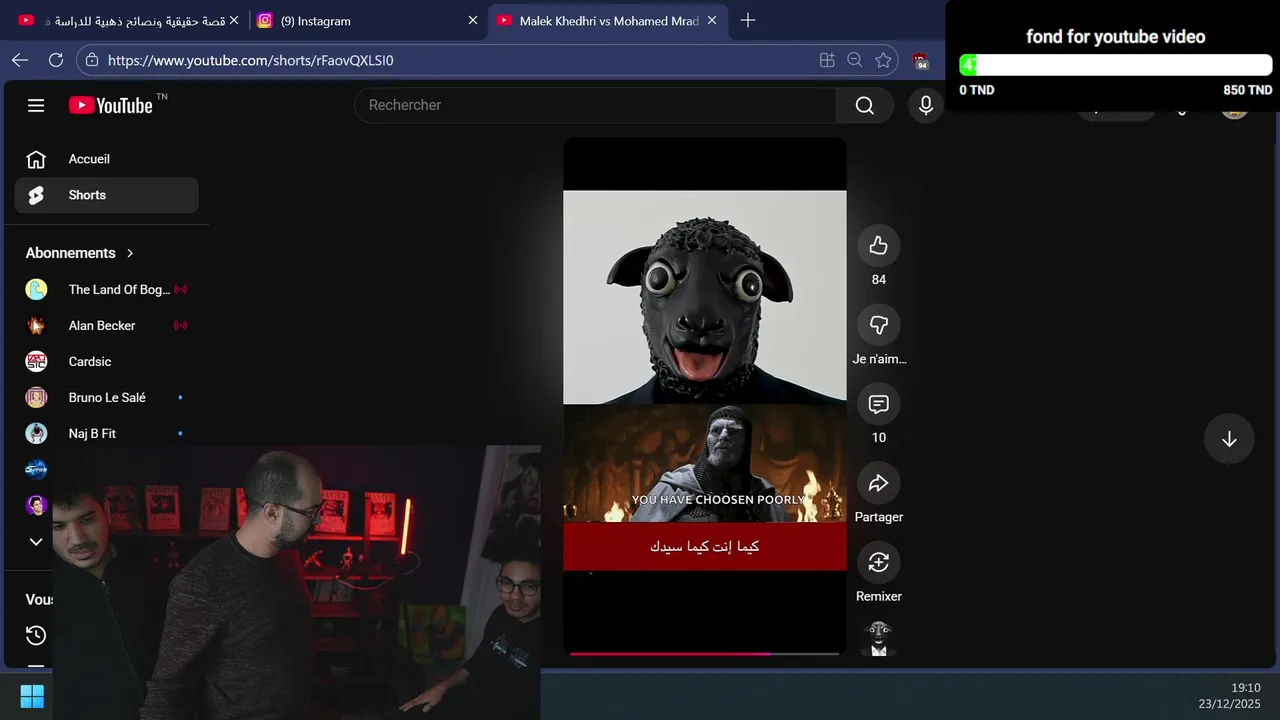The width and height of the screenshot is (1280, 720).
Task: Switch to the Instagram tab
Action: click(367, 20)
